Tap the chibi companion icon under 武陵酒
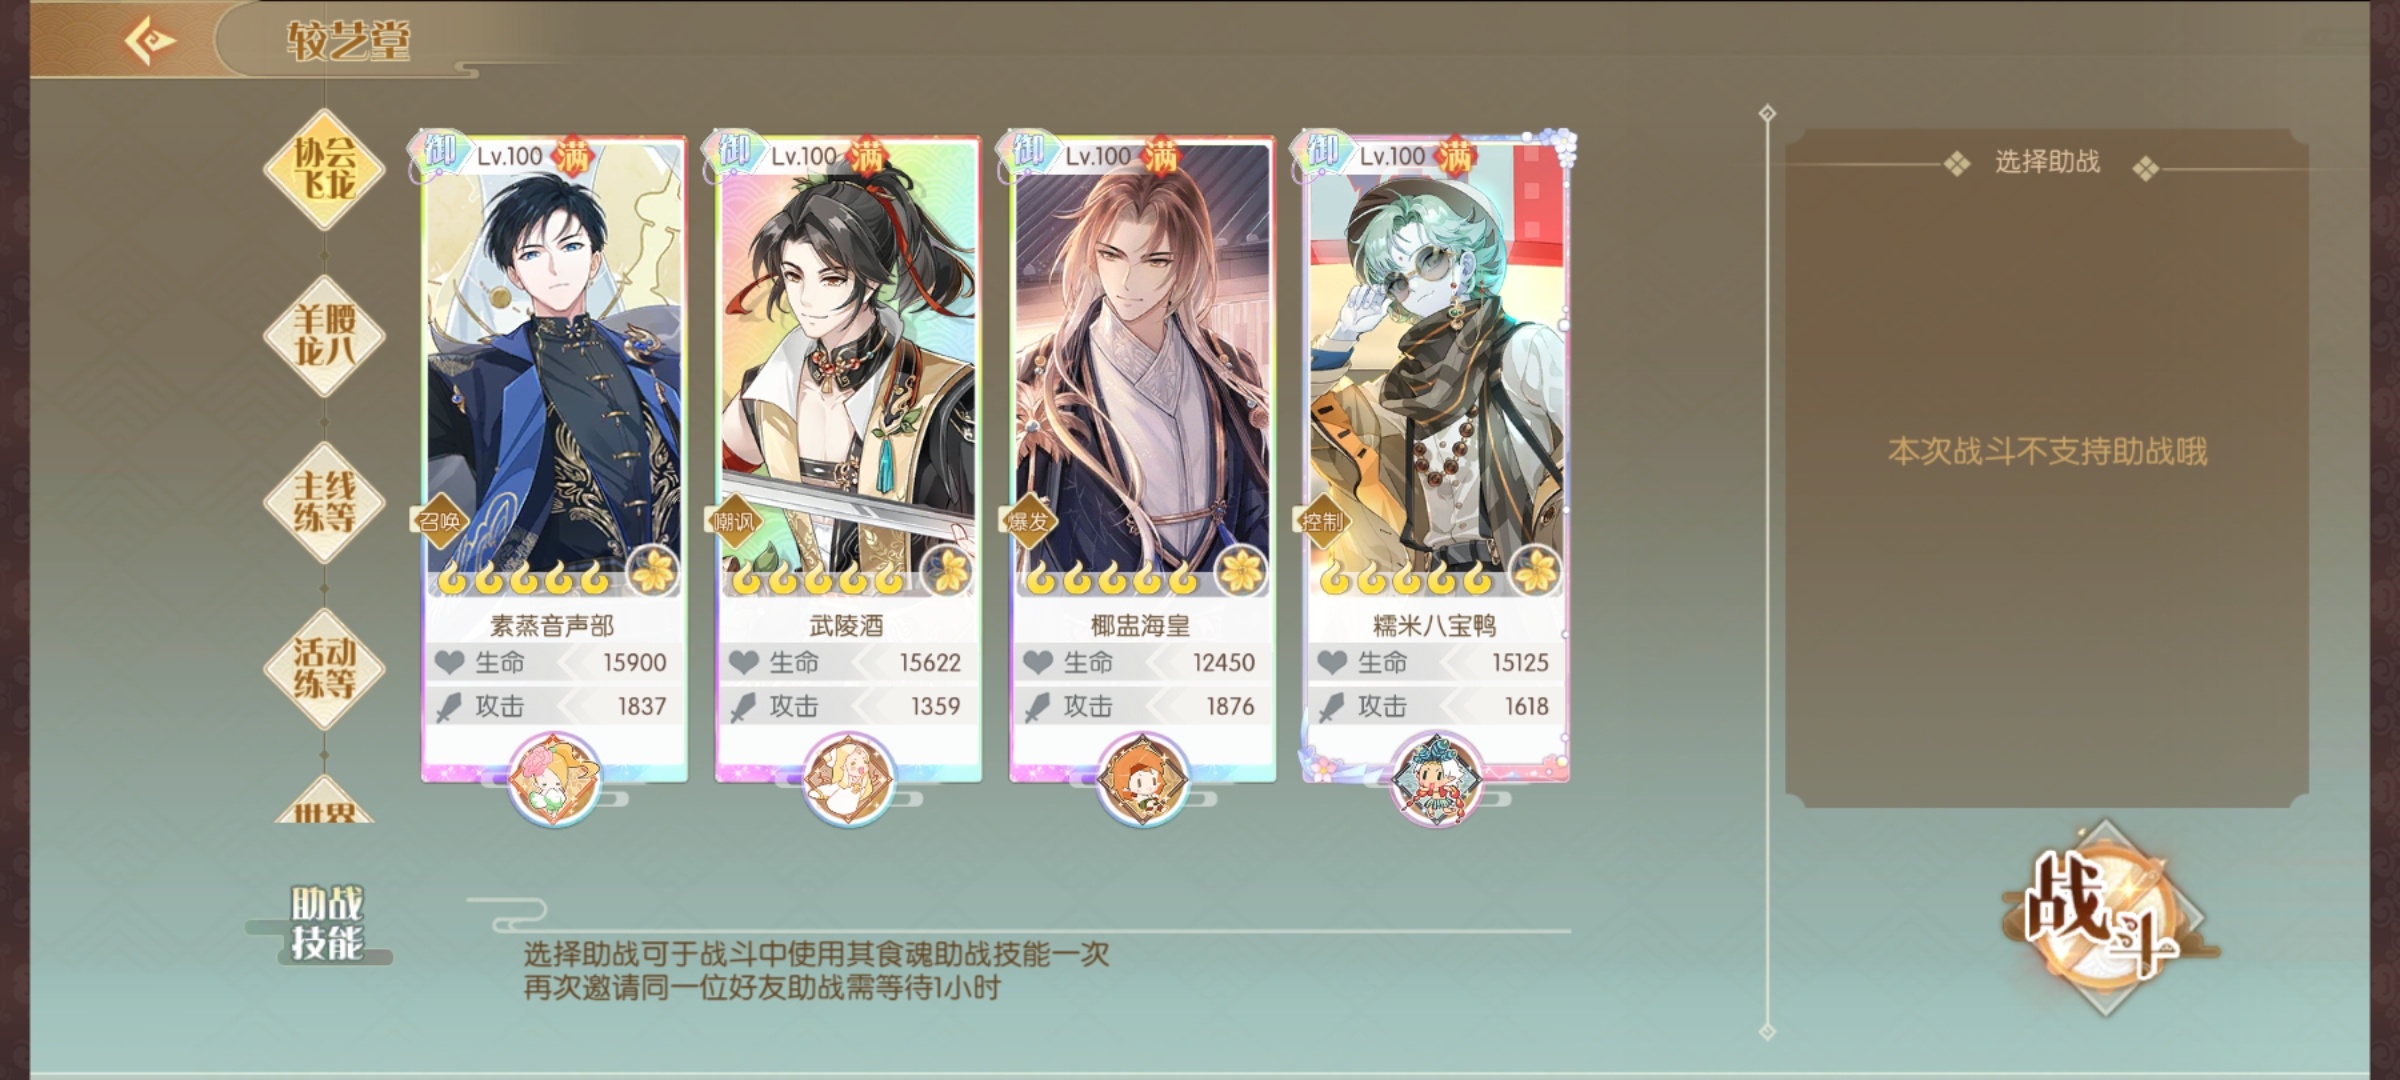The height and width of the screenshot is (1080, 2400). 848,780
